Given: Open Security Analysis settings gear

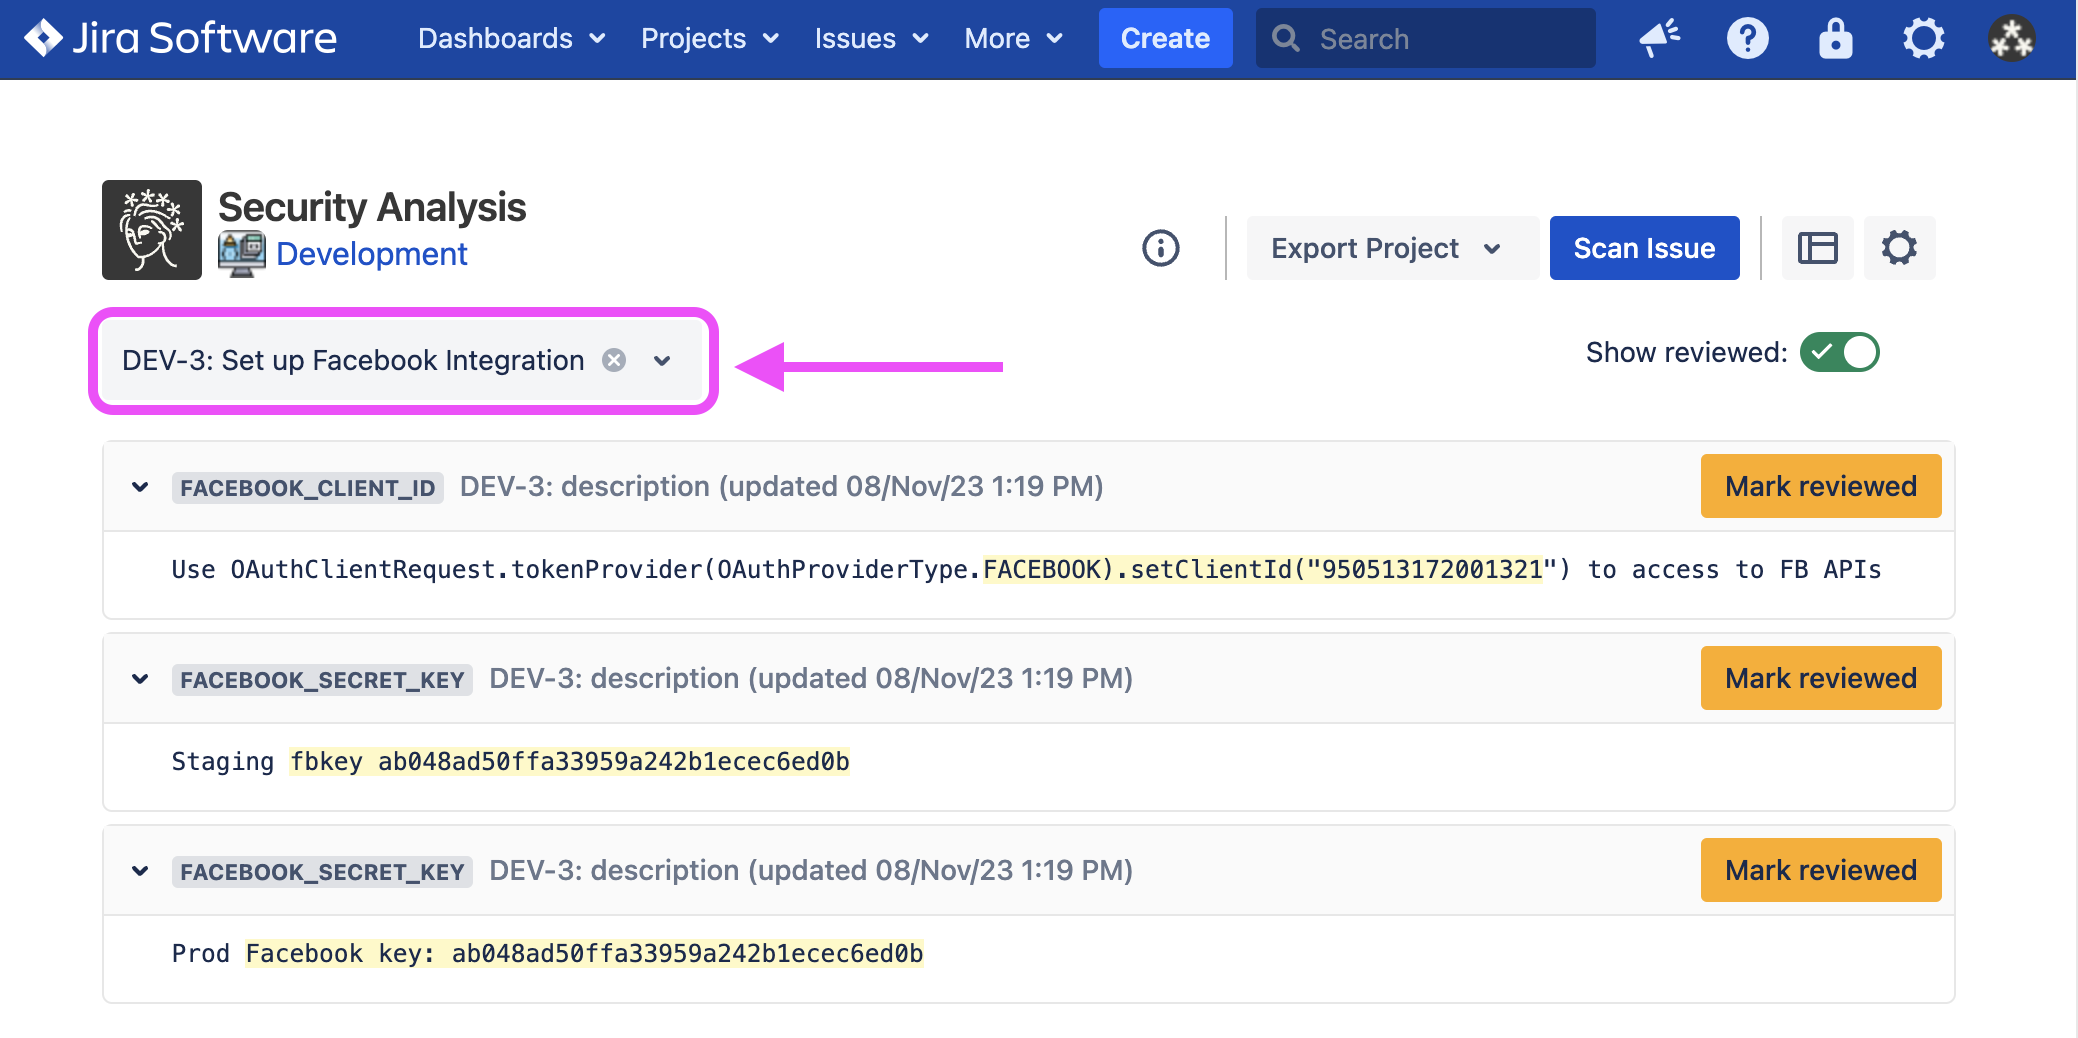Looking at the screenshot, I should point(1899,248).
